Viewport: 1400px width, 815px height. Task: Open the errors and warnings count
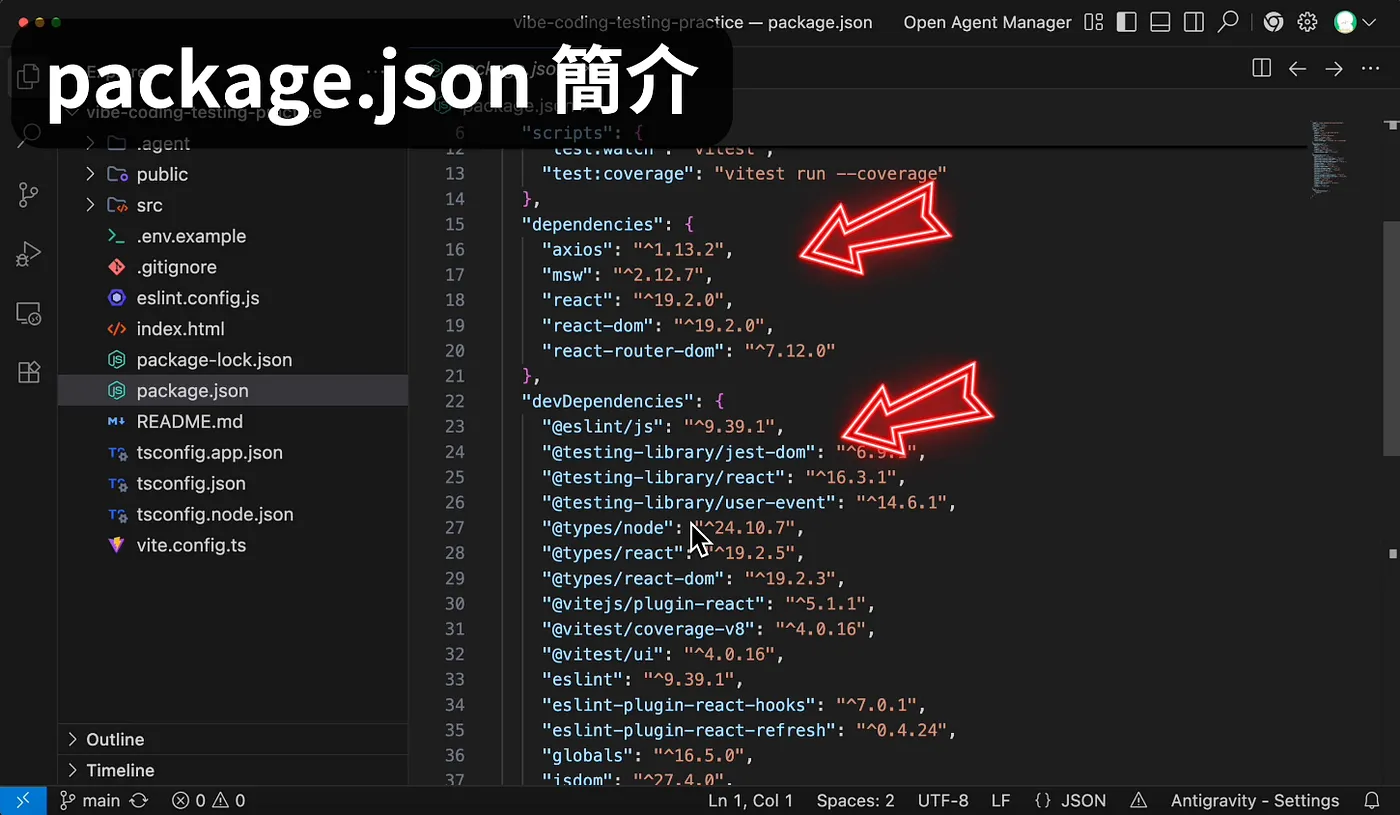pyautogui.click(x=209, y=801)
